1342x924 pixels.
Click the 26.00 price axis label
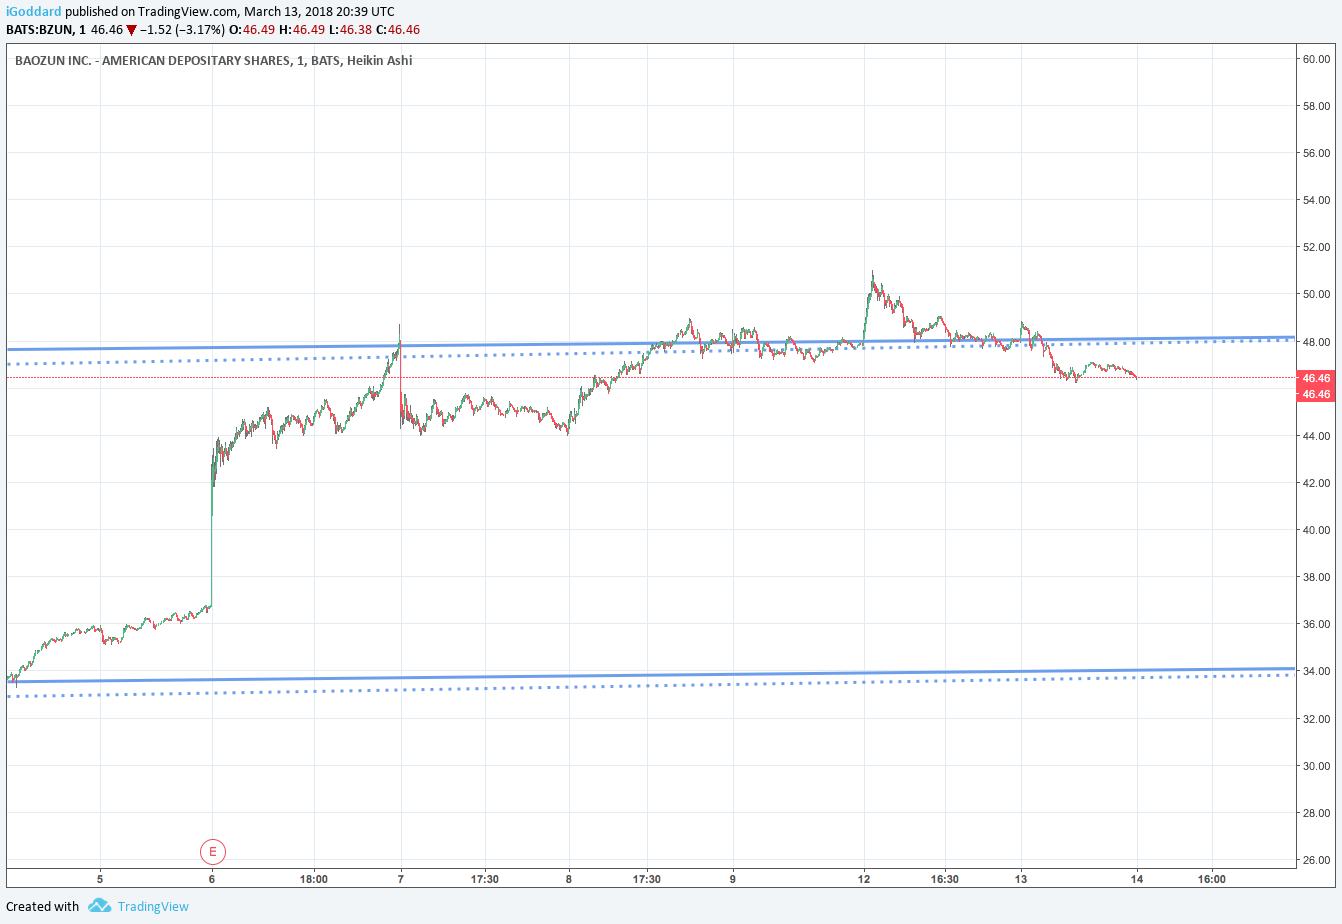coord(1316,860)
